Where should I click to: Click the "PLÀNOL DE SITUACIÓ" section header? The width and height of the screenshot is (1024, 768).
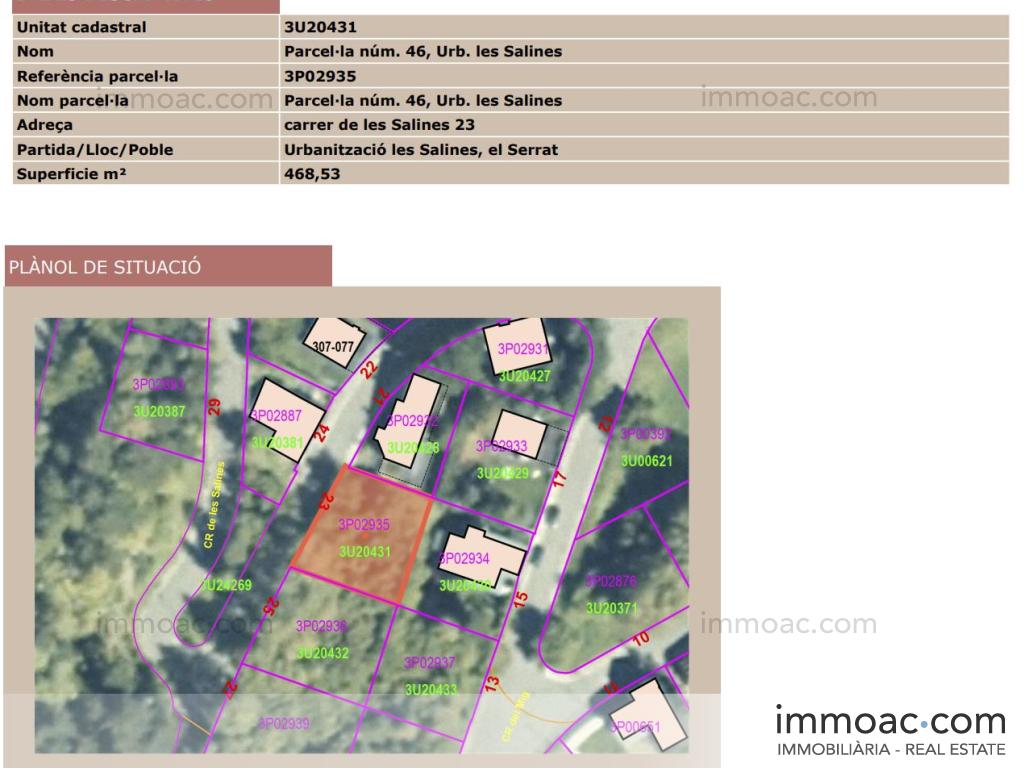[168, 266]
